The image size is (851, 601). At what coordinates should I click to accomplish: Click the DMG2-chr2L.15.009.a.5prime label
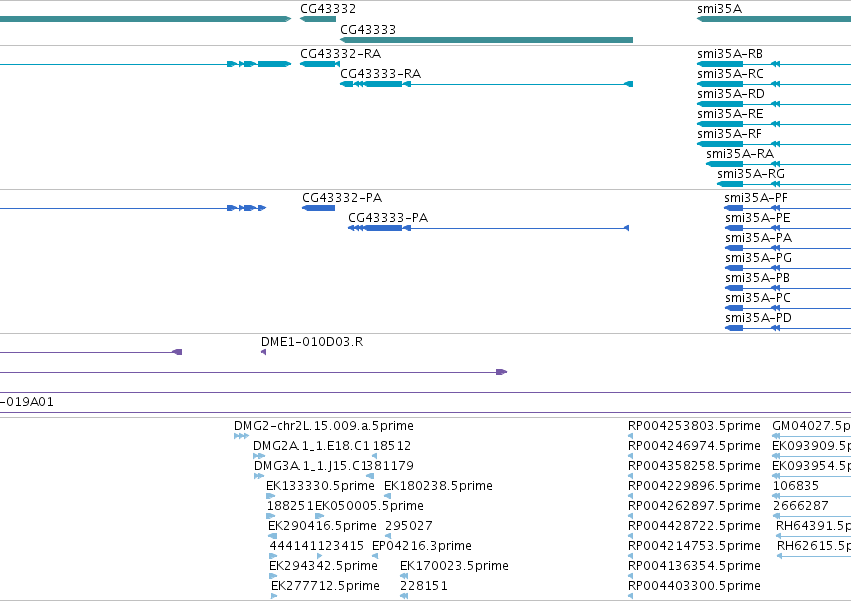click(x=323, y=426)
